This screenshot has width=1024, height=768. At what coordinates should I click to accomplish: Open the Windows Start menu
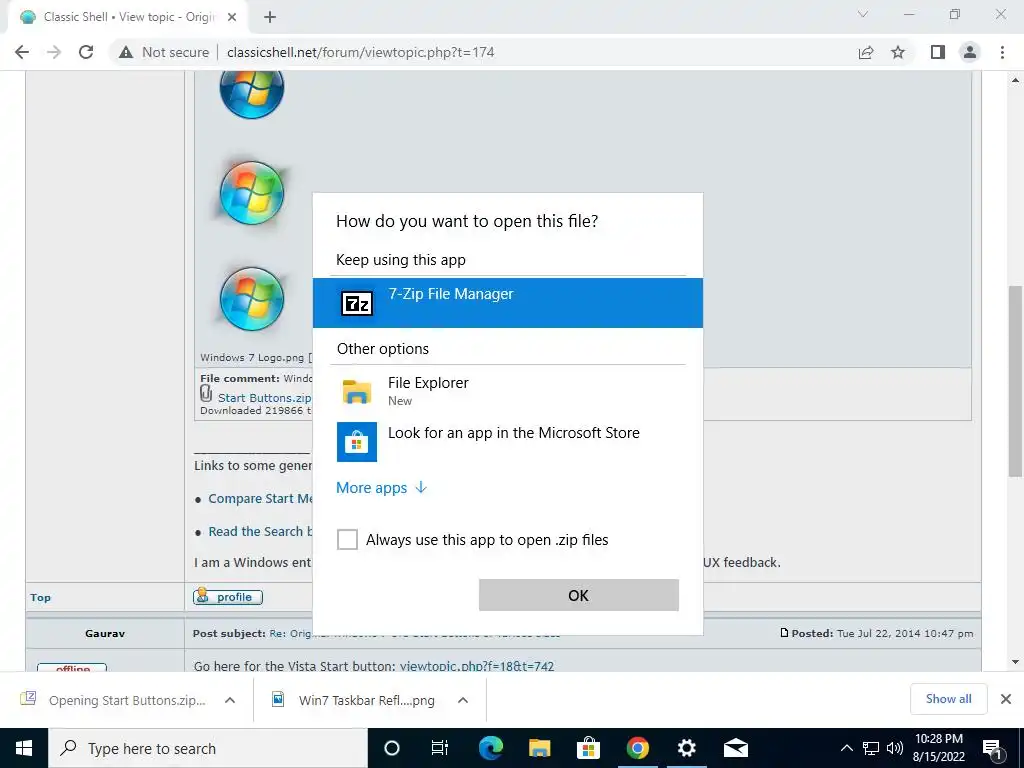[24, 748]
